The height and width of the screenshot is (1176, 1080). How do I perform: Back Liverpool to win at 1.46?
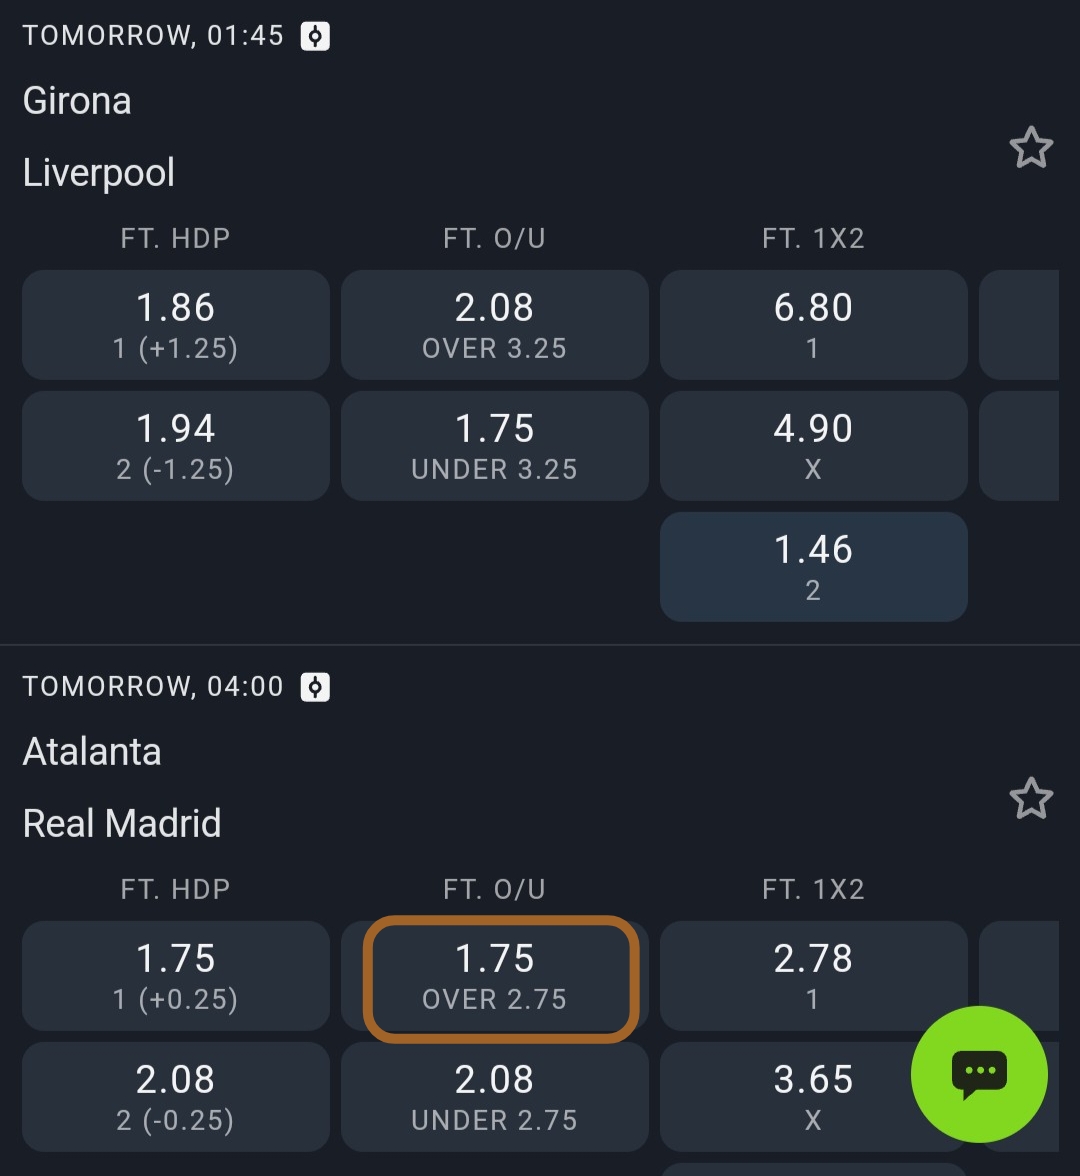(813, 567)
